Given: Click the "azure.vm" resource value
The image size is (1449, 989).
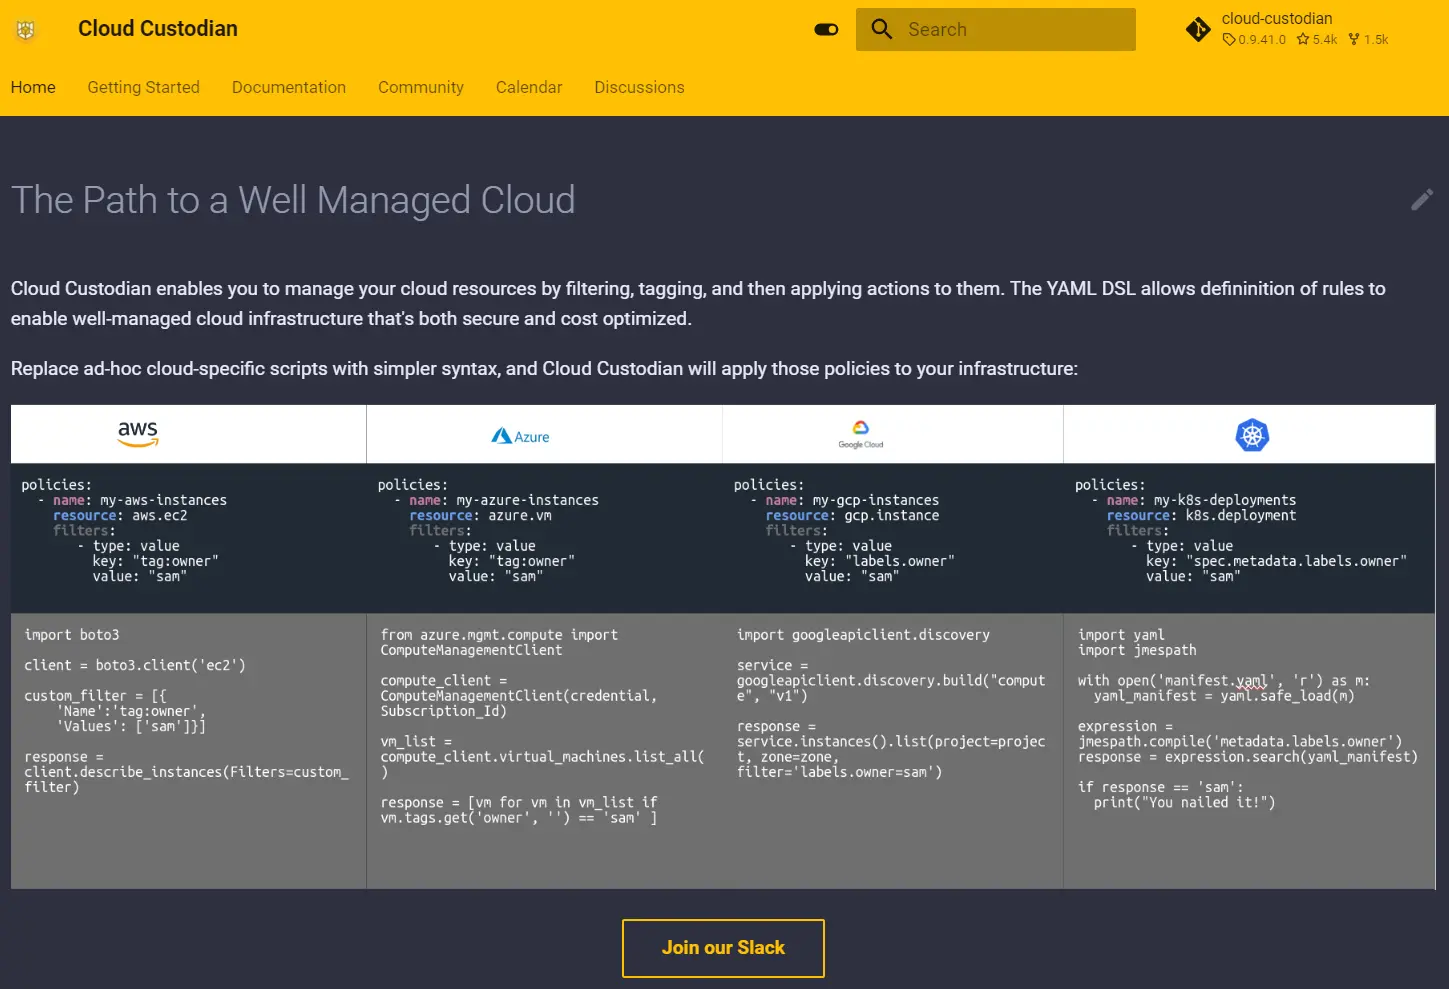Looking at the screenshot, I should [520, 516].
